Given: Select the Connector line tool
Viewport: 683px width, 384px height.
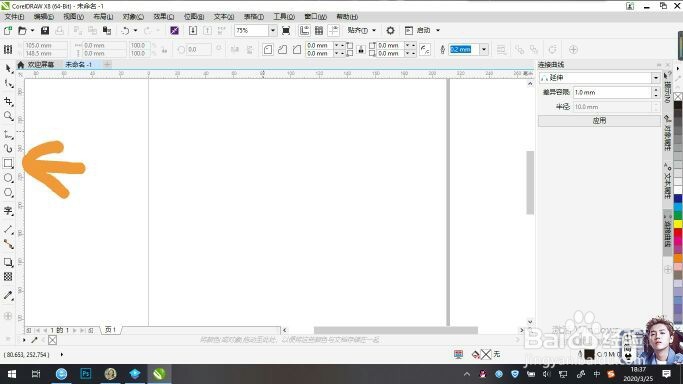Looking at the screenshot, I should [x=8, y=244].
